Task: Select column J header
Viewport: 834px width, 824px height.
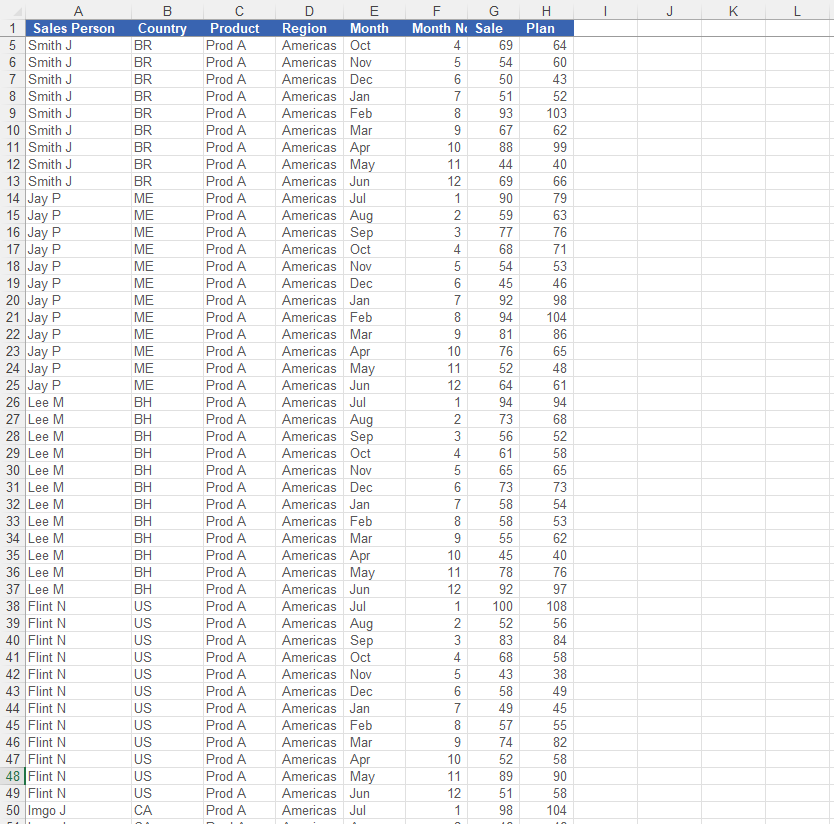Action: coord(669,11)
